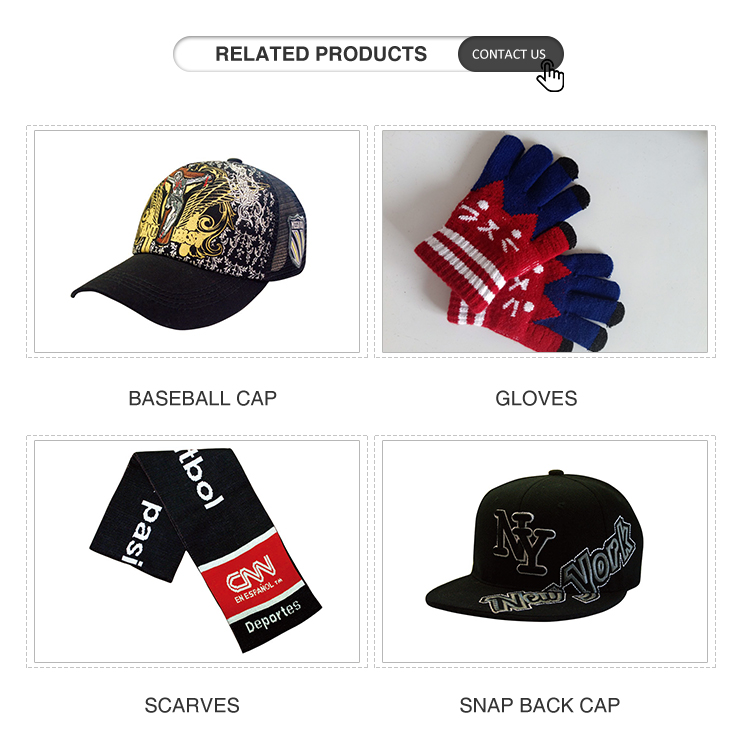750x744 pixels.
Task: Follow the GLOVES label link
Action: tap(536, 399)
